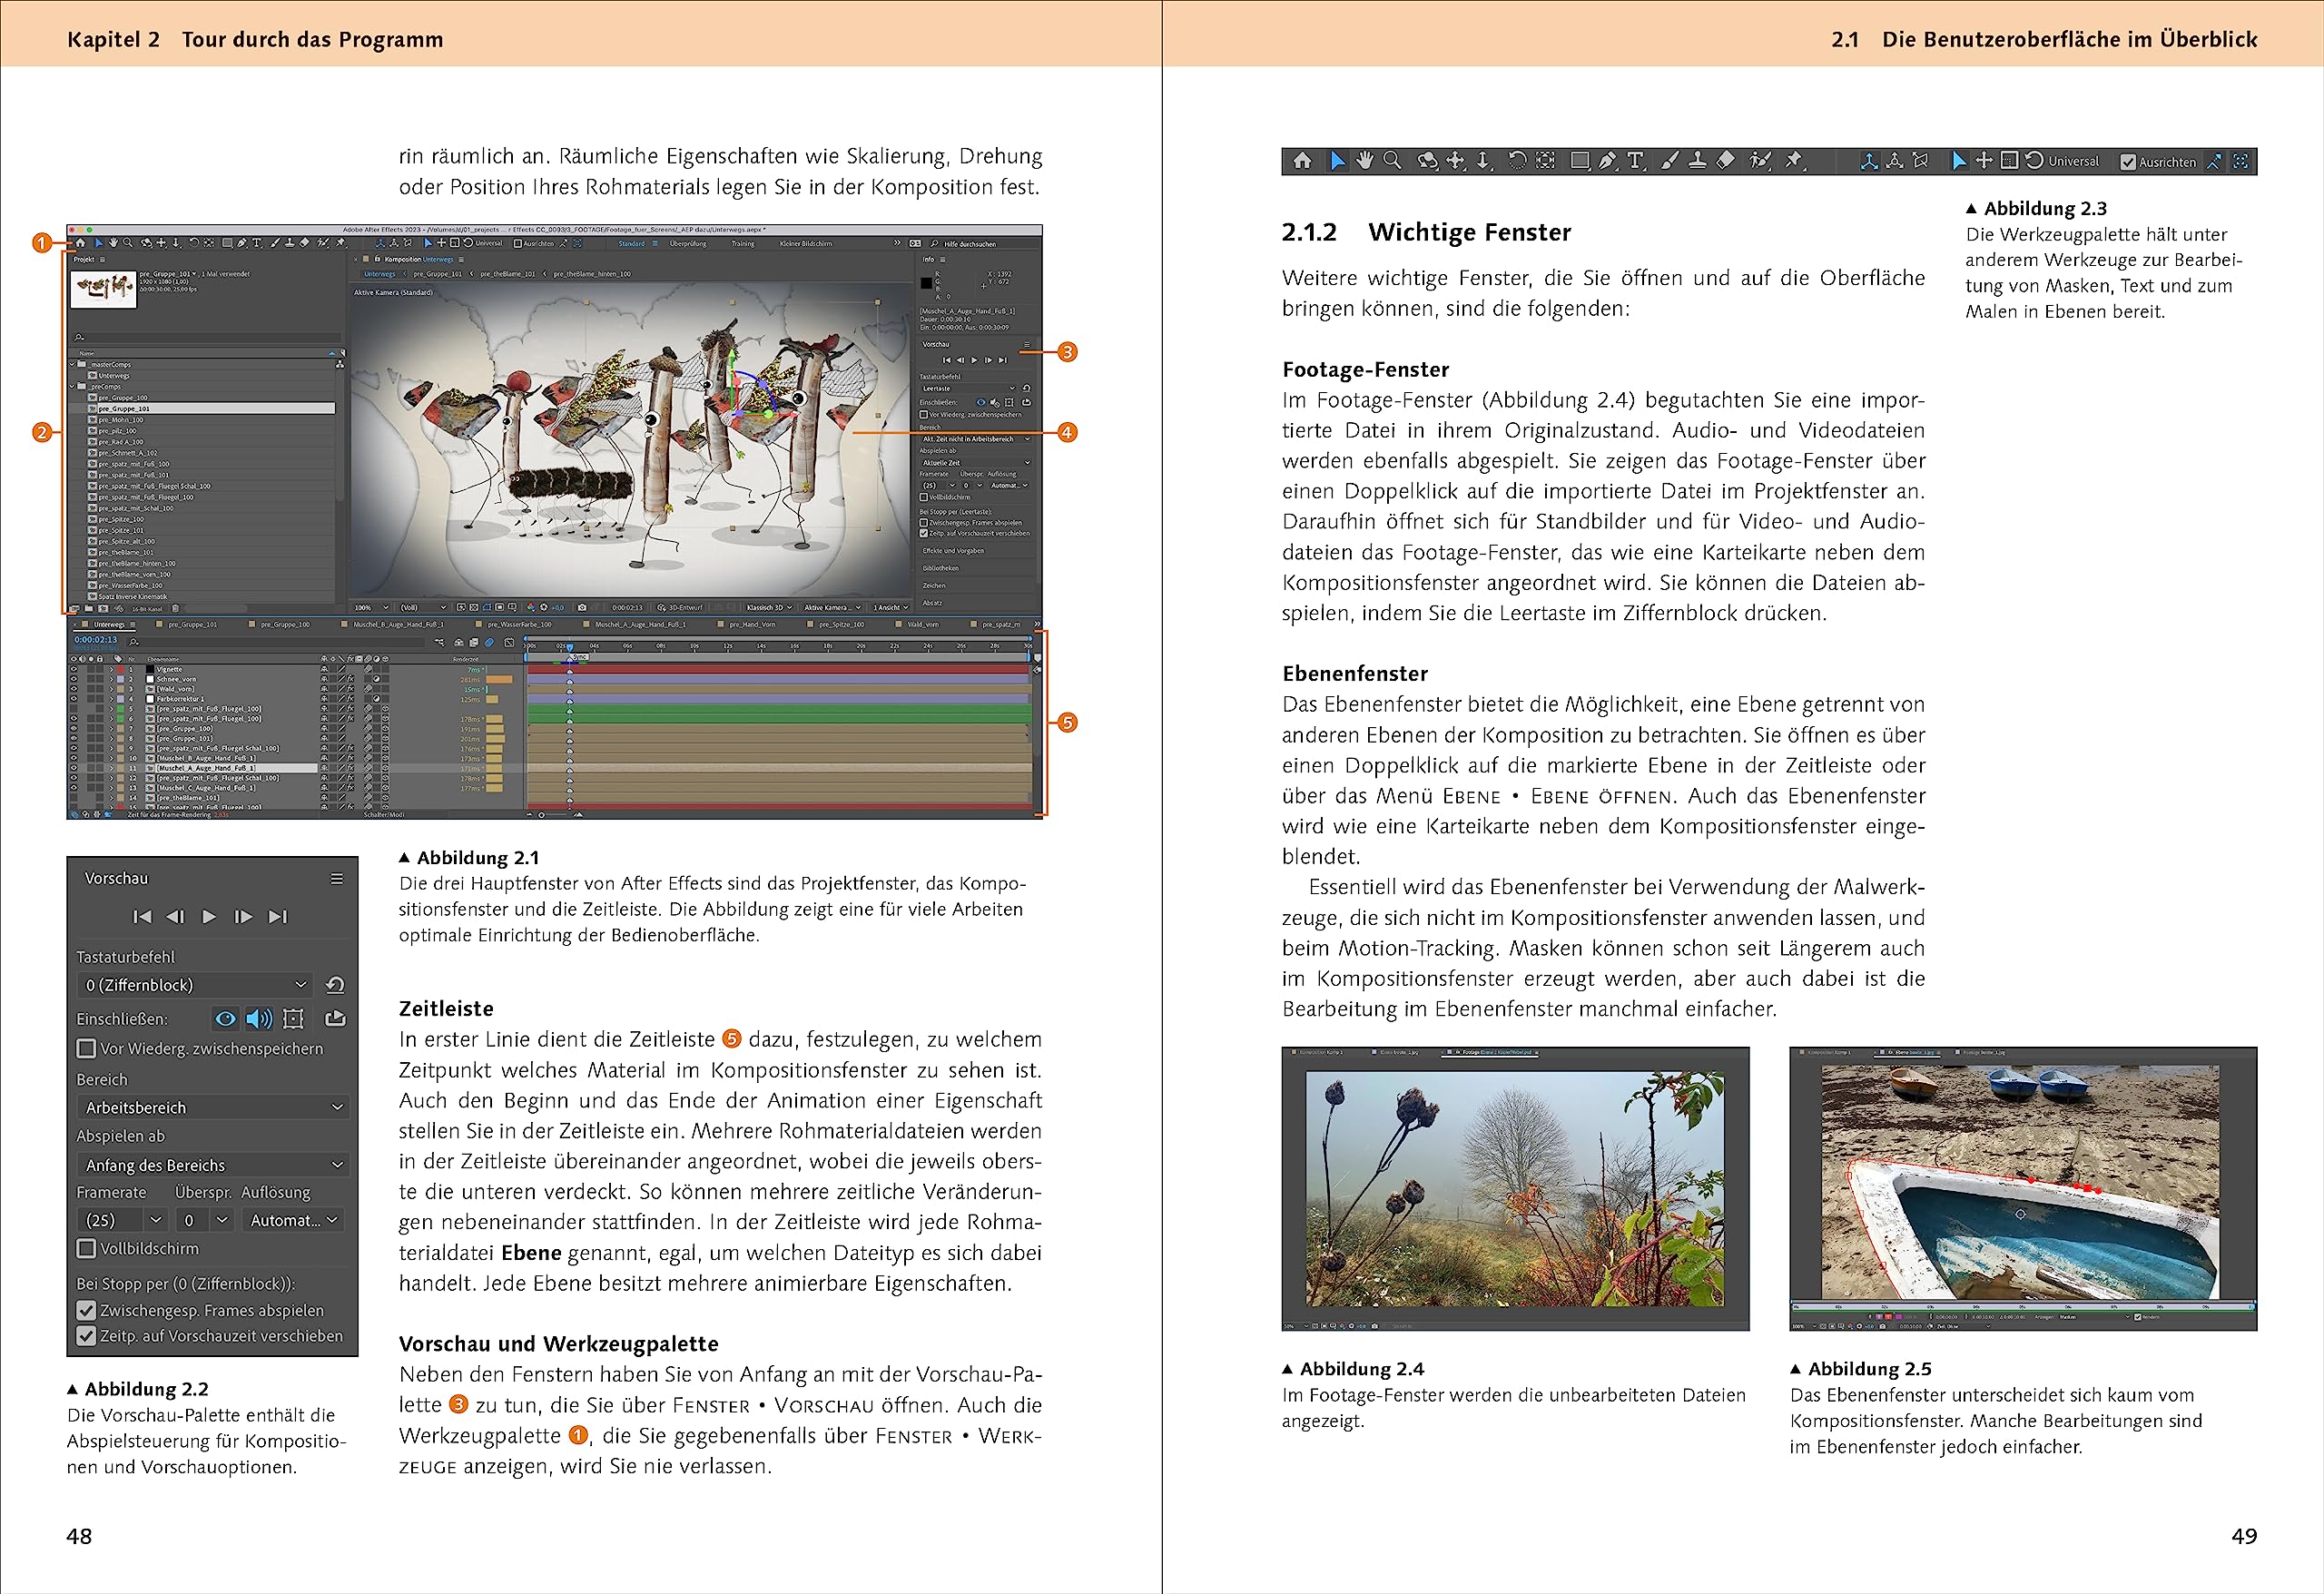Expand Zeichen panel in main screenshot
The image size is (2324, 1594).
tap(934, 586)
